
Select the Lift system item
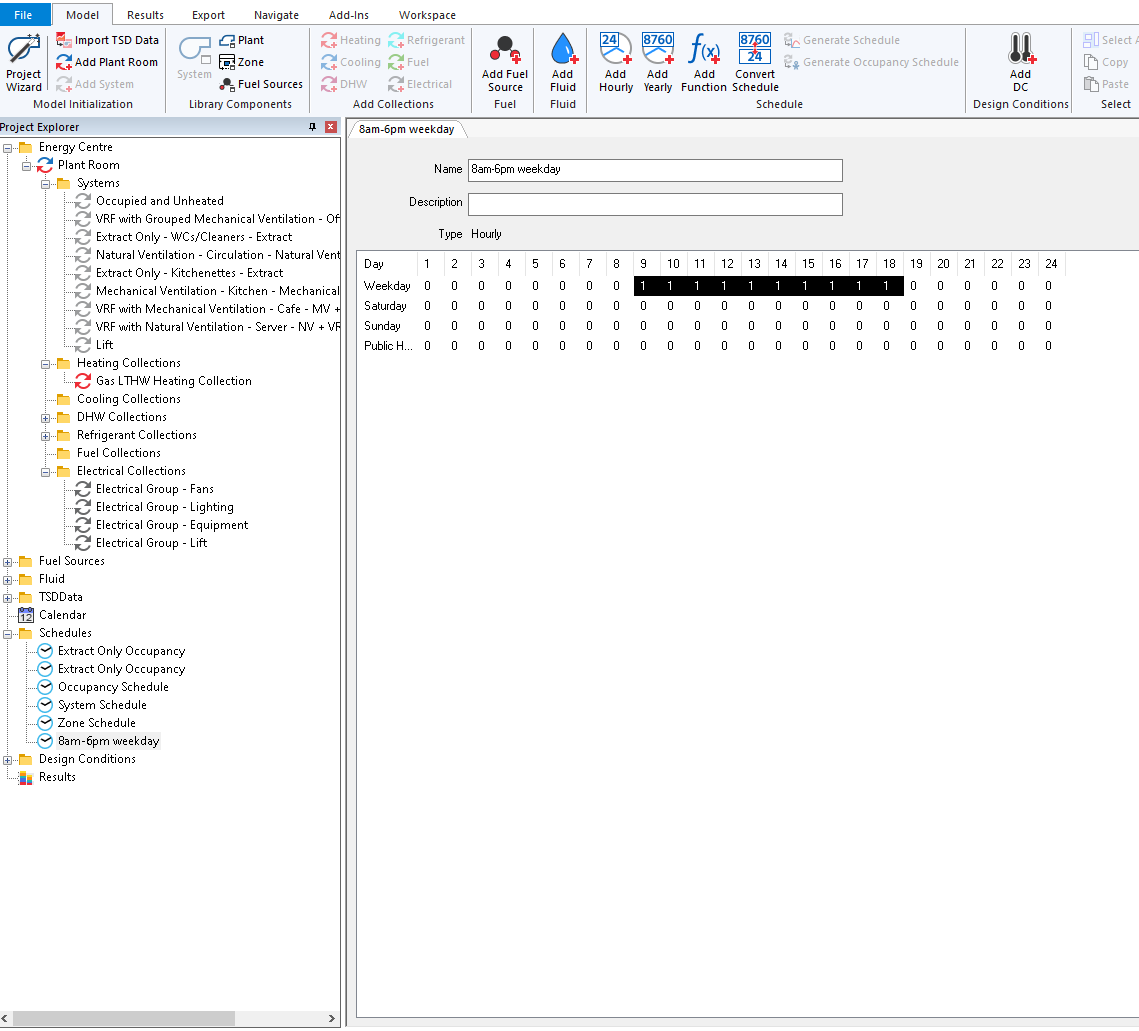pos(105,344)
